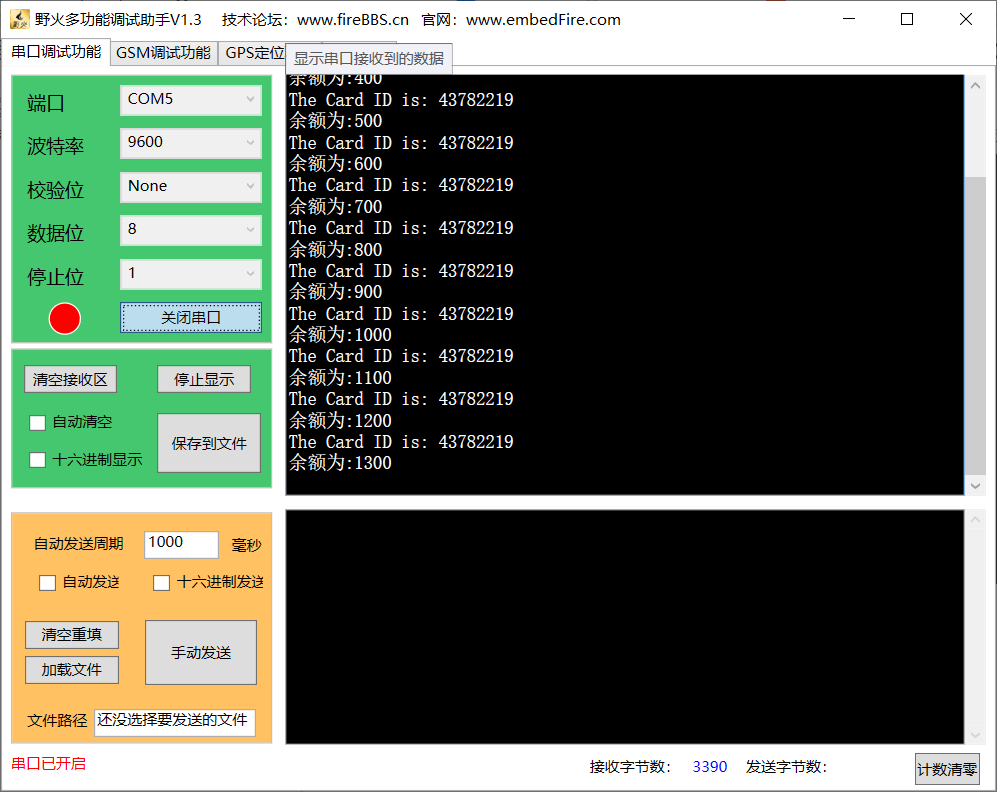Enable the 自动清空 checkbox
The height and width of the screenshot is (792, 997).
(38, 423)
